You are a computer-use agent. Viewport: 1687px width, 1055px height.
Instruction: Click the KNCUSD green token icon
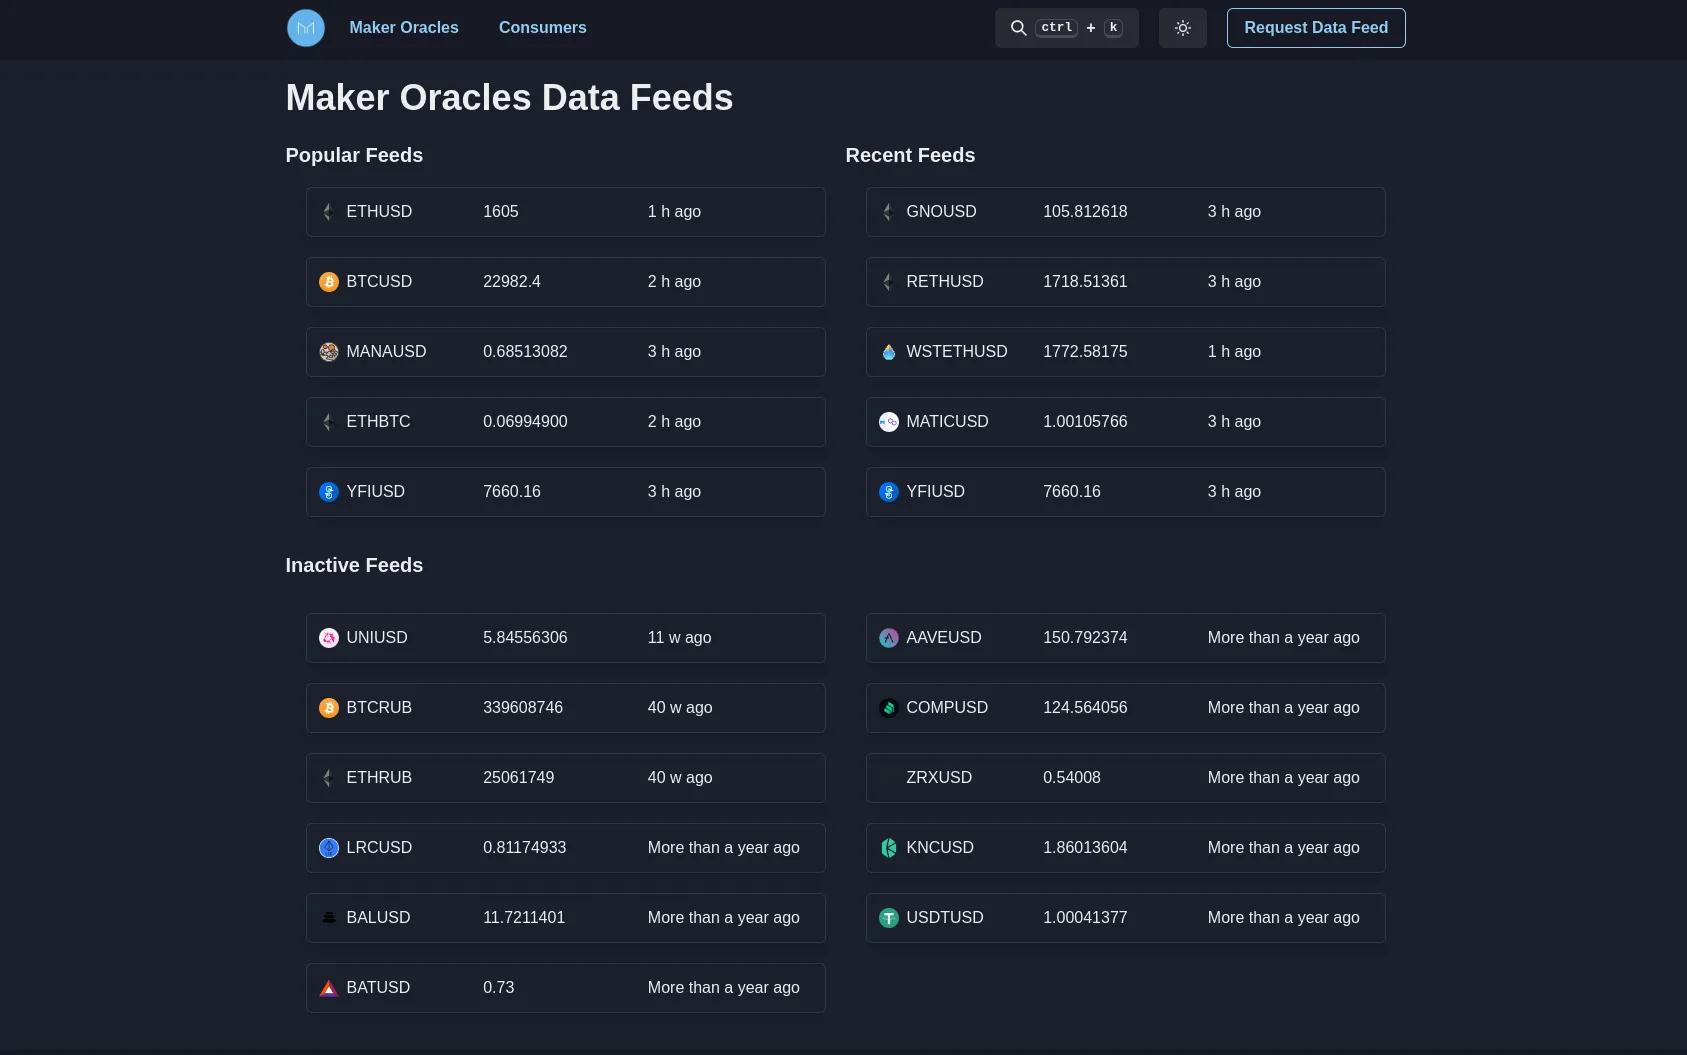[889, 848]
